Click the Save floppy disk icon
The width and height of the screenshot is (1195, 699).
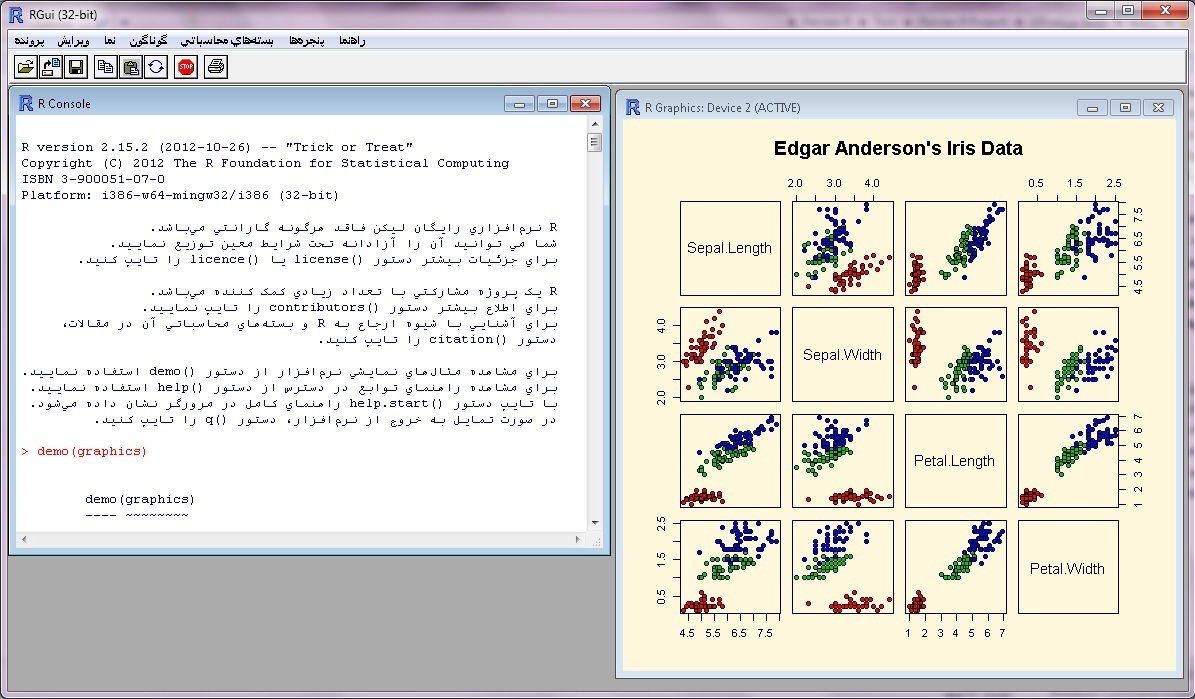point(75,67)
